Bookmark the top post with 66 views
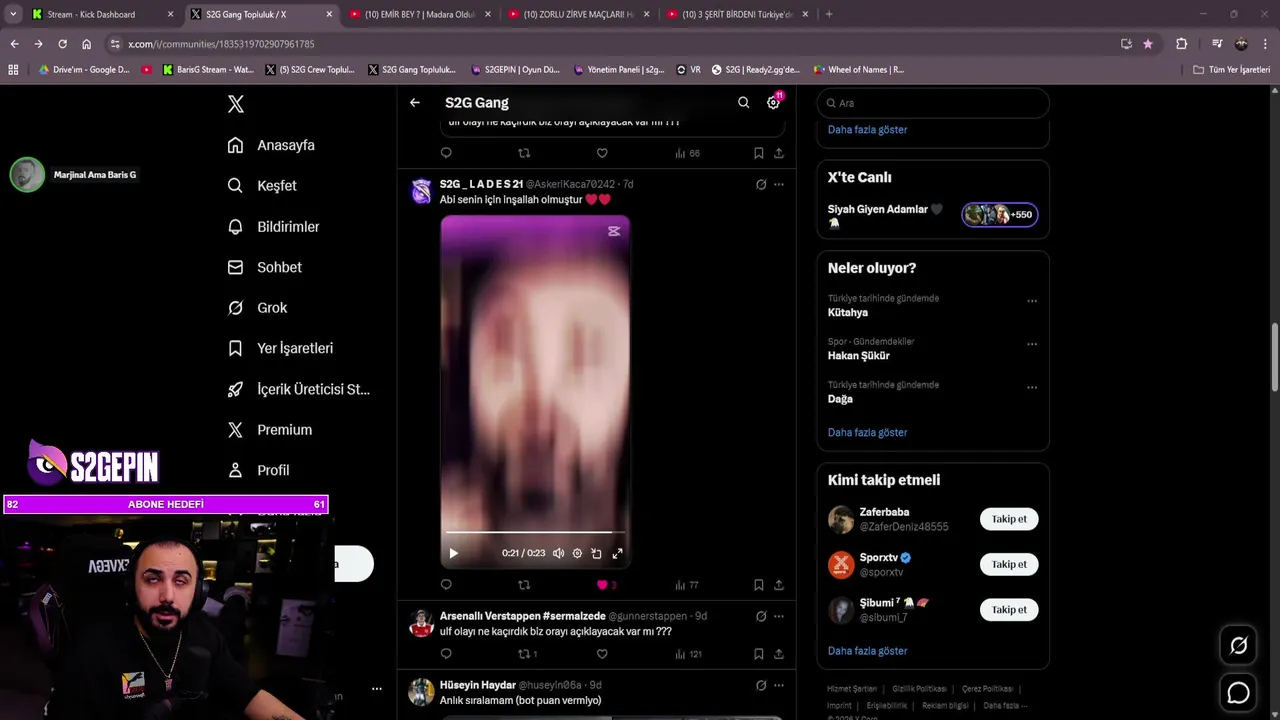 pyautogui.click(x=758, y=153)
